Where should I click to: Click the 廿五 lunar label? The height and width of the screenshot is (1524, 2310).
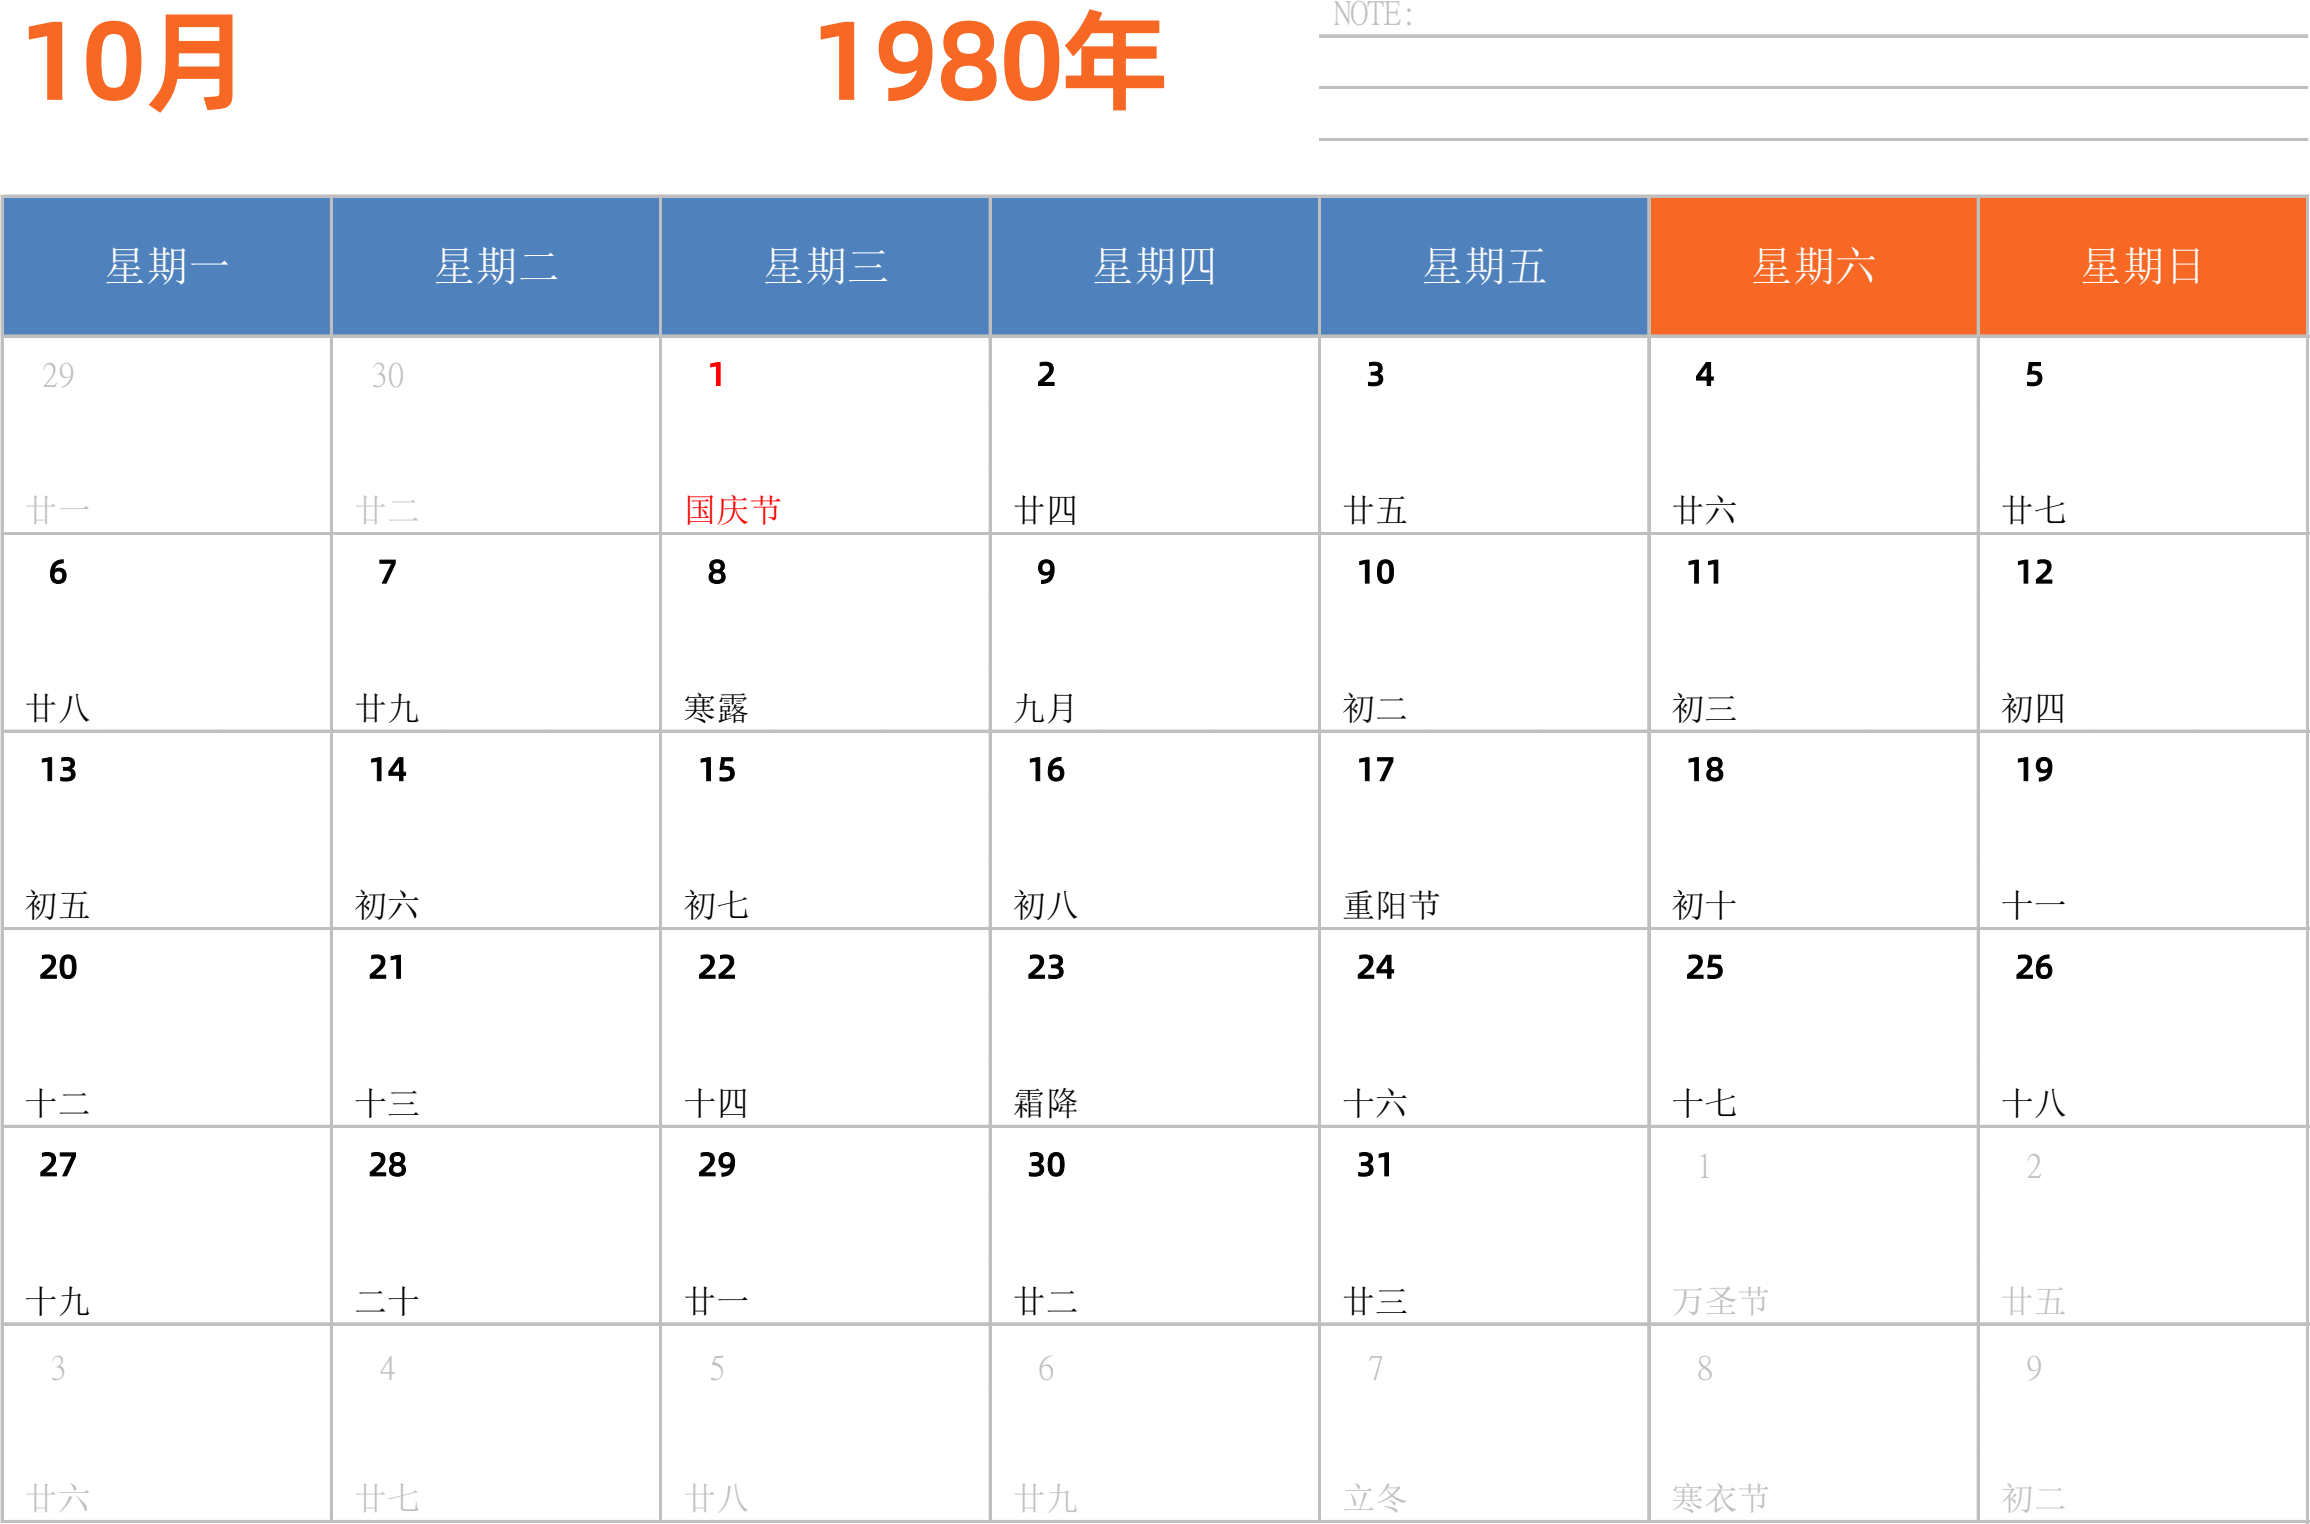pyautogui.click(x=1375, y=510)
